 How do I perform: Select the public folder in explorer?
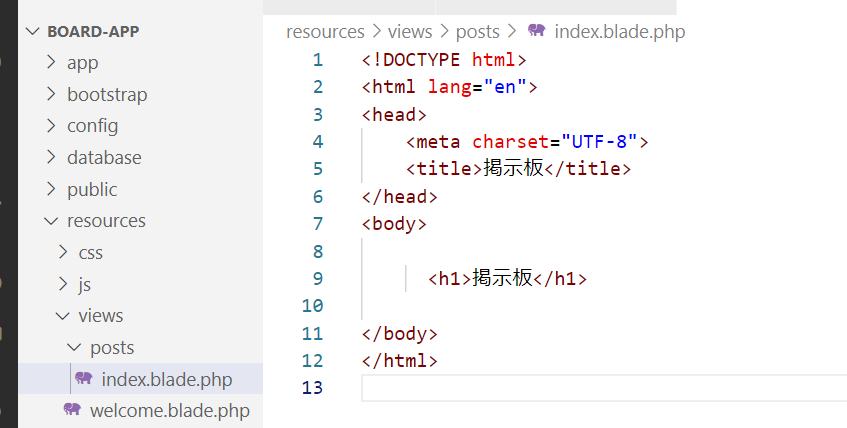(92, 189)
